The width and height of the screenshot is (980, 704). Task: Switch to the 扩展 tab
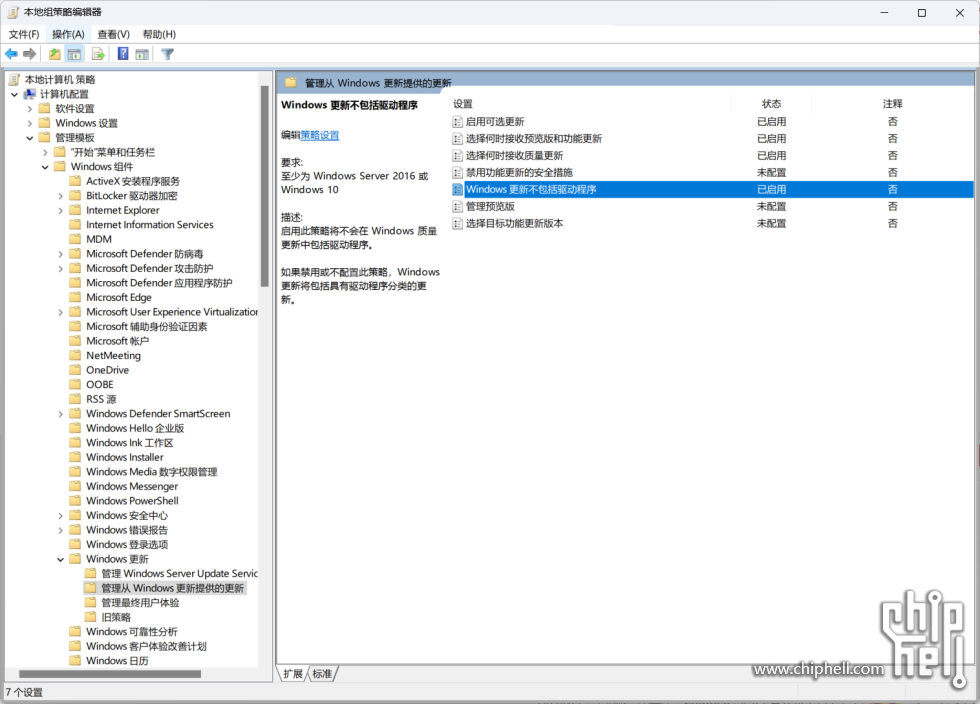(x=292, y=674)
